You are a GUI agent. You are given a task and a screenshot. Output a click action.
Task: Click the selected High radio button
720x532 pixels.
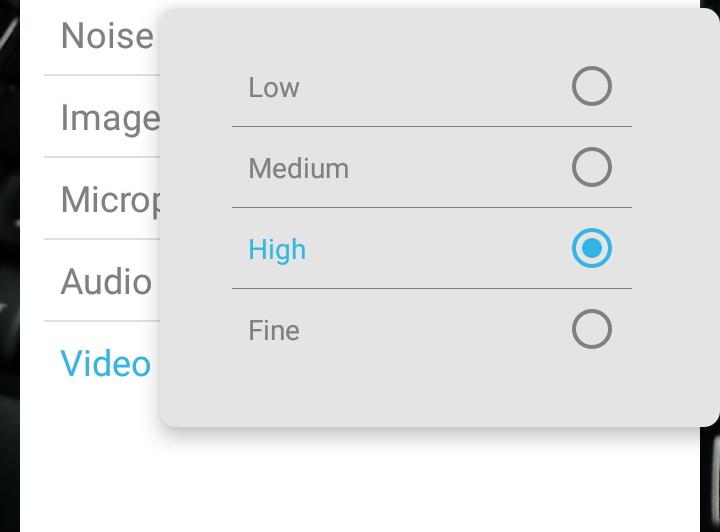591,249
